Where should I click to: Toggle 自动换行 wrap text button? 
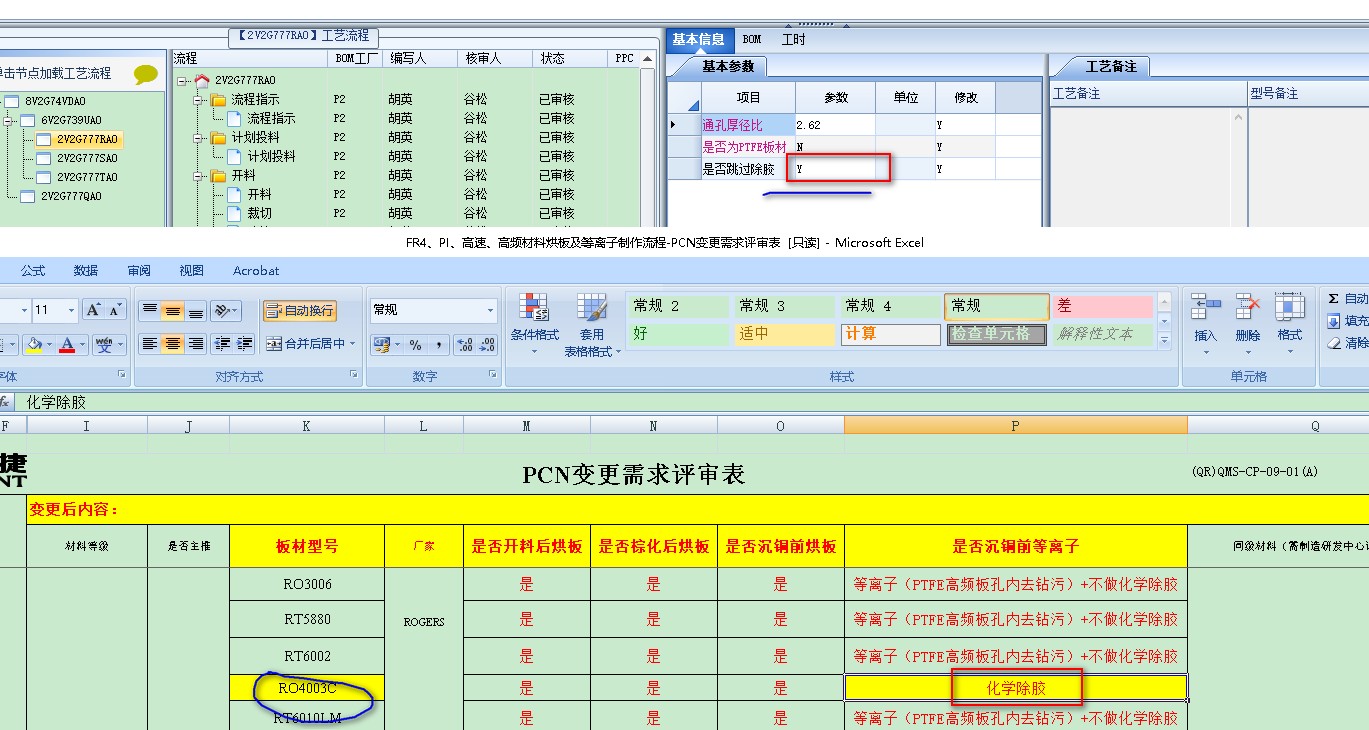[x=300, y=311]
